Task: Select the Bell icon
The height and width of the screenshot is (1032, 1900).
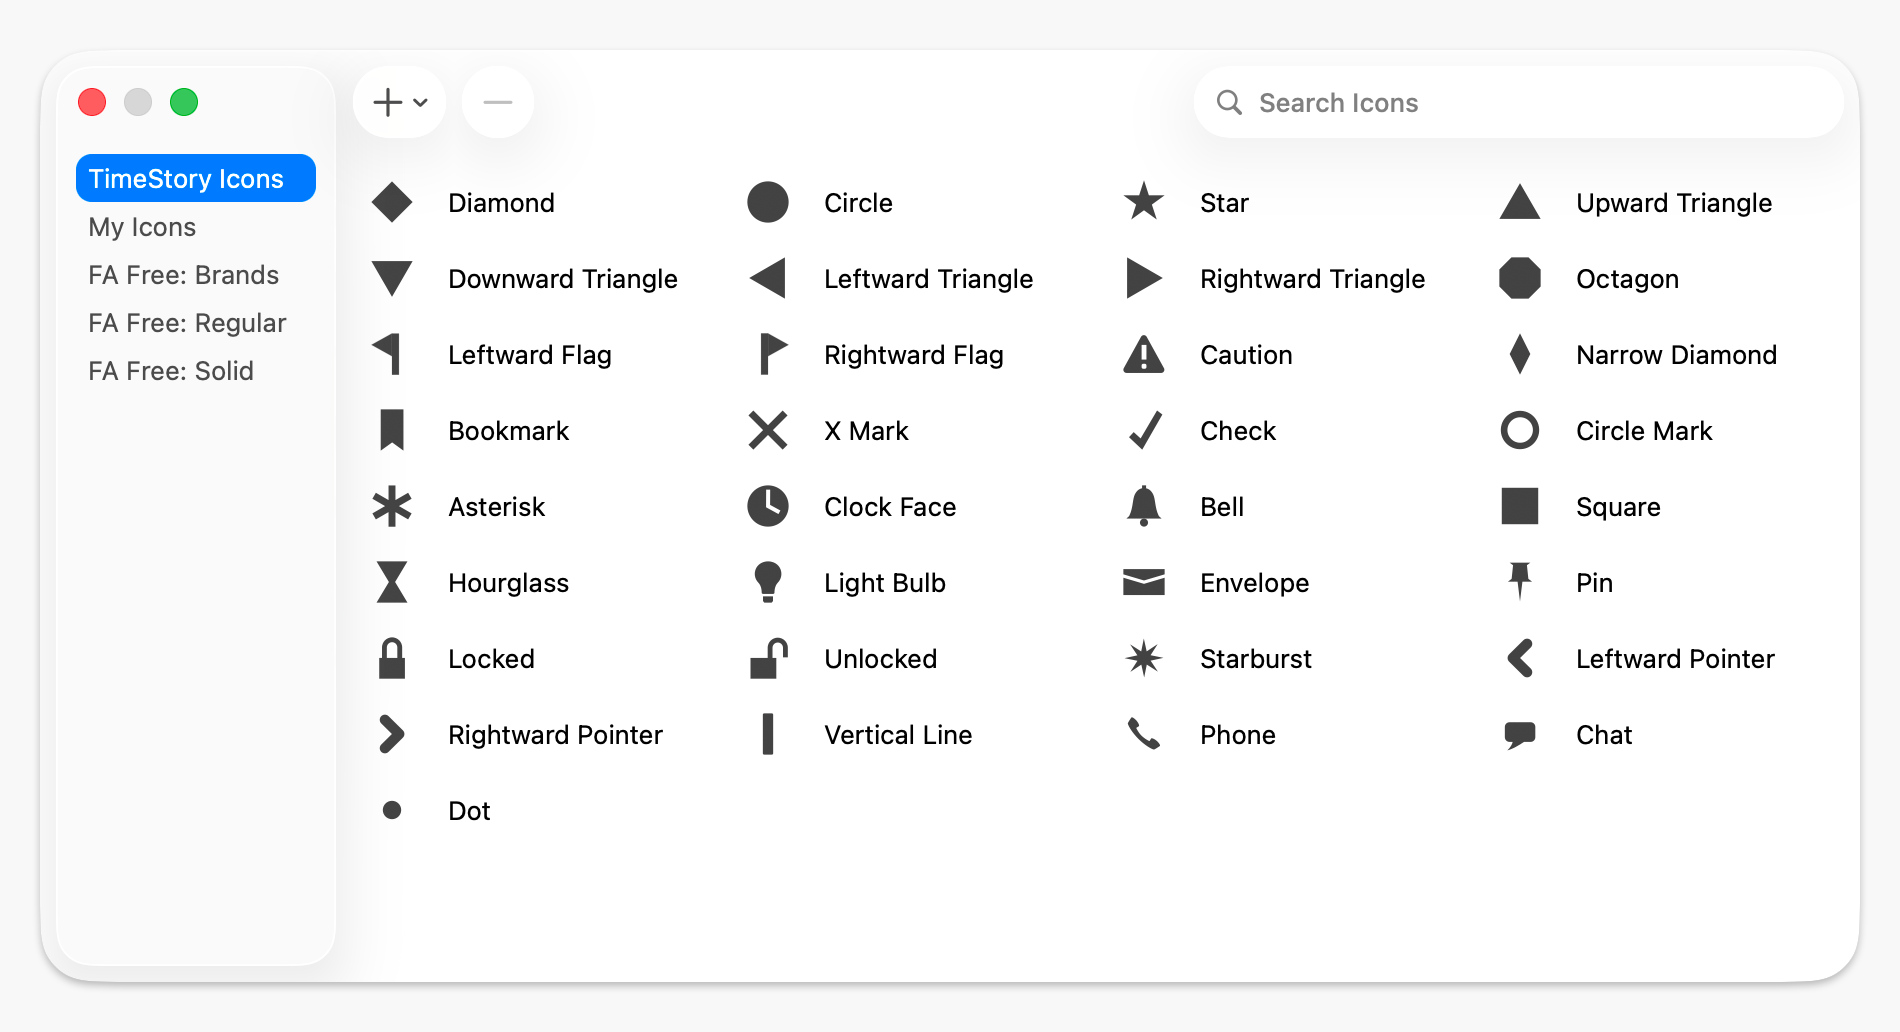Action: coord(1144,506)
